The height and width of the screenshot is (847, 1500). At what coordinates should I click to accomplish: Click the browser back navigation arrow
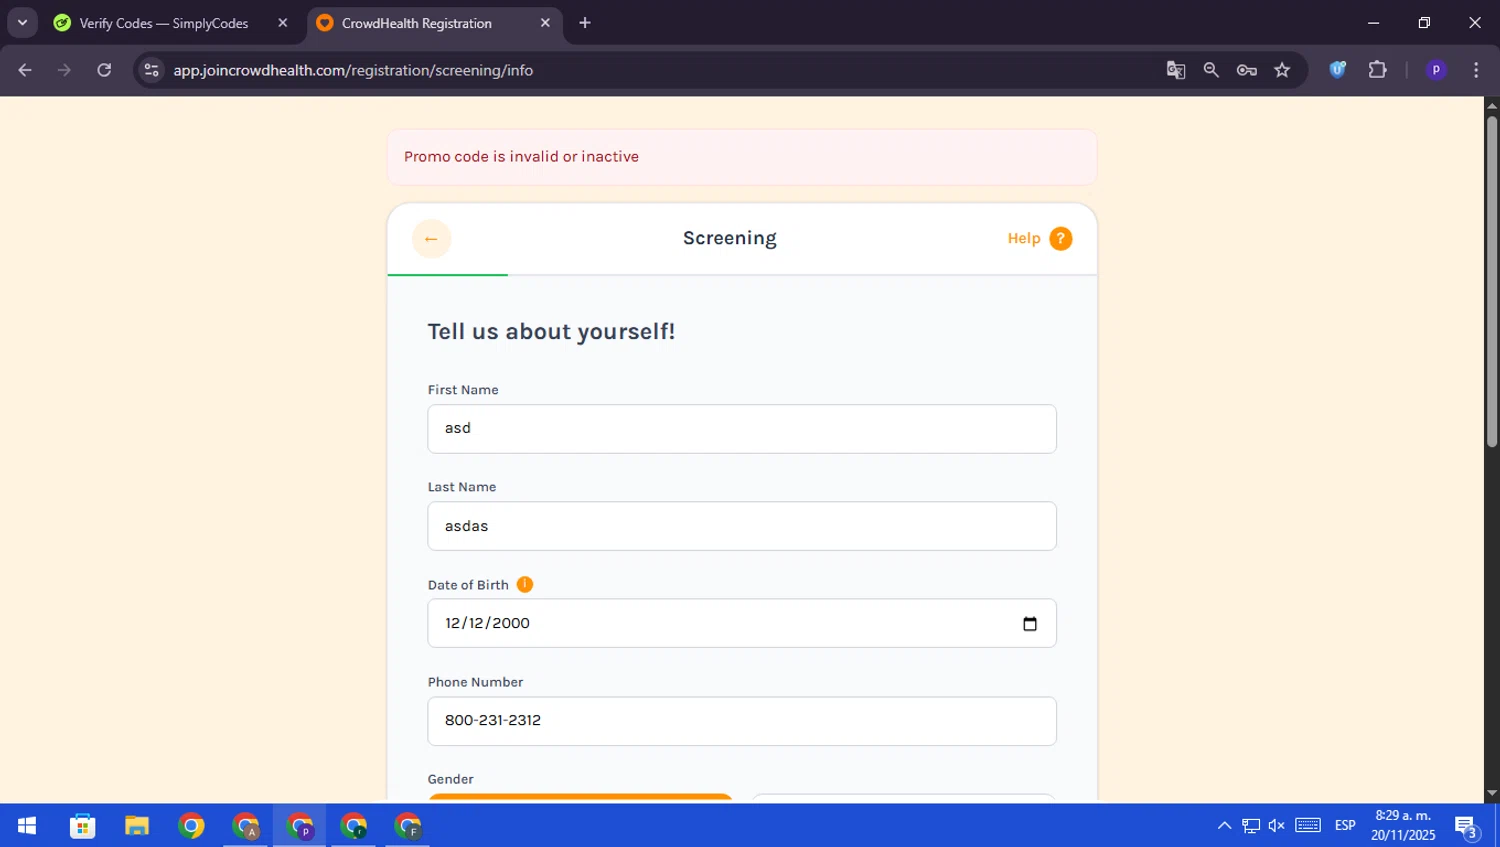25,70
